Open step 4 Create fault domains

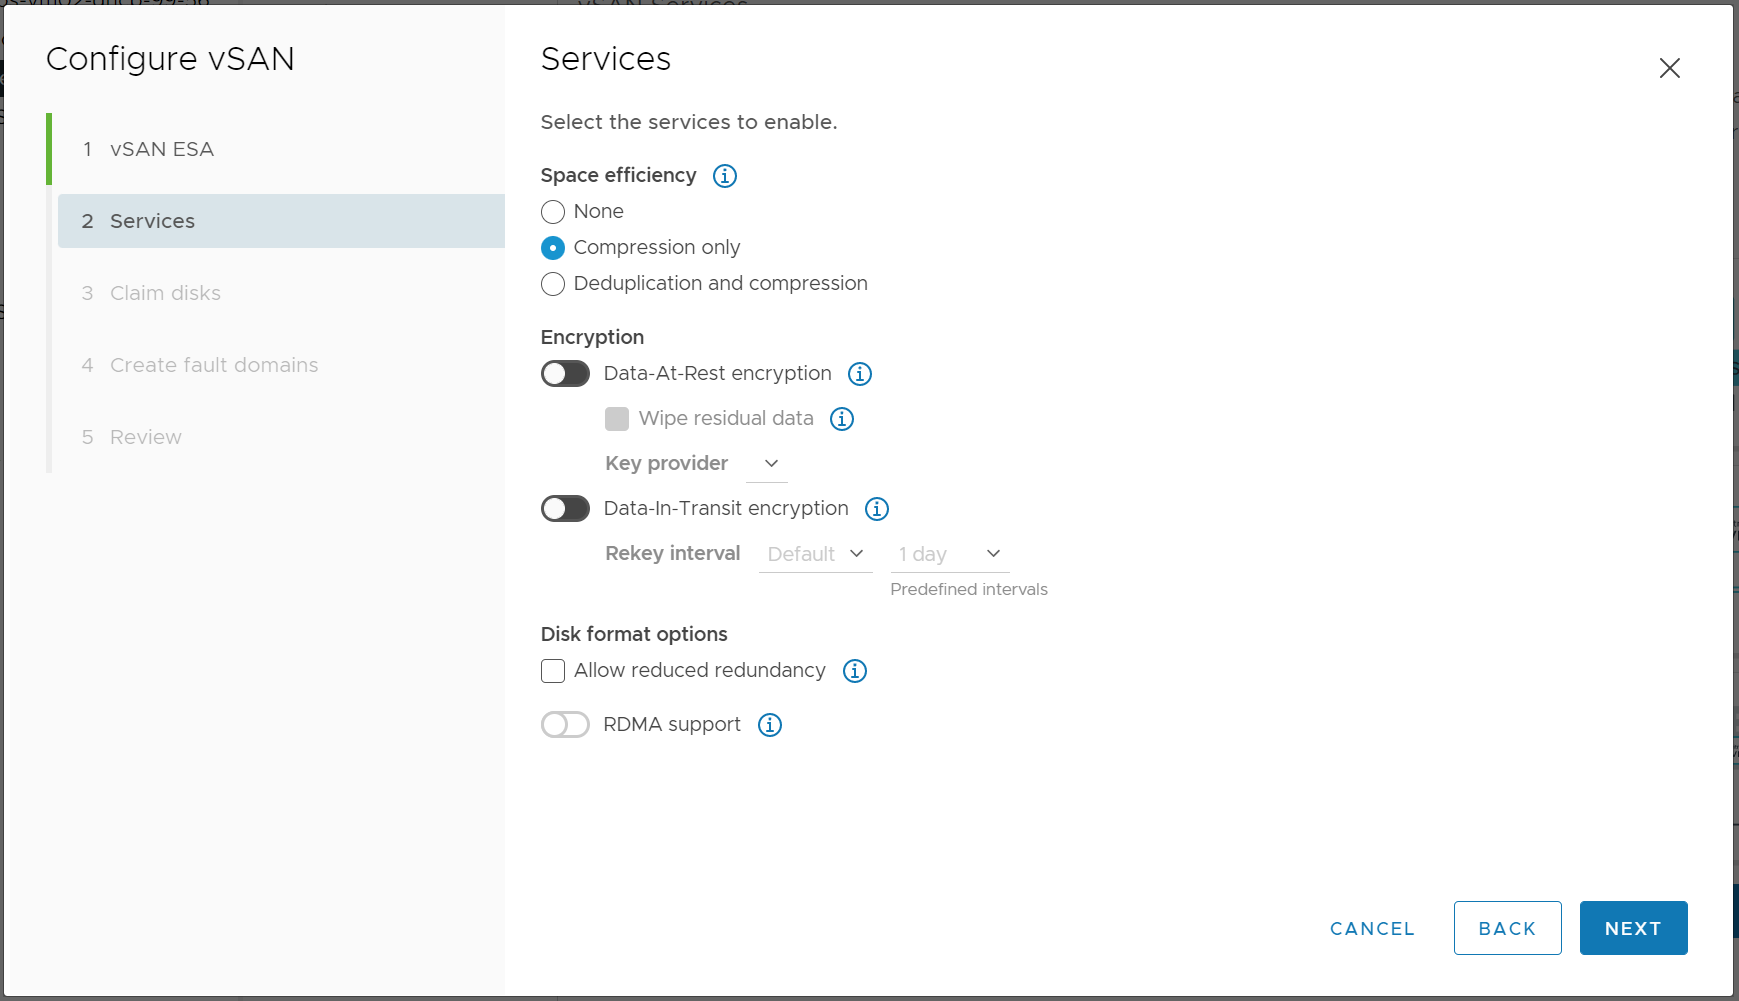click(x=281, y=365)
